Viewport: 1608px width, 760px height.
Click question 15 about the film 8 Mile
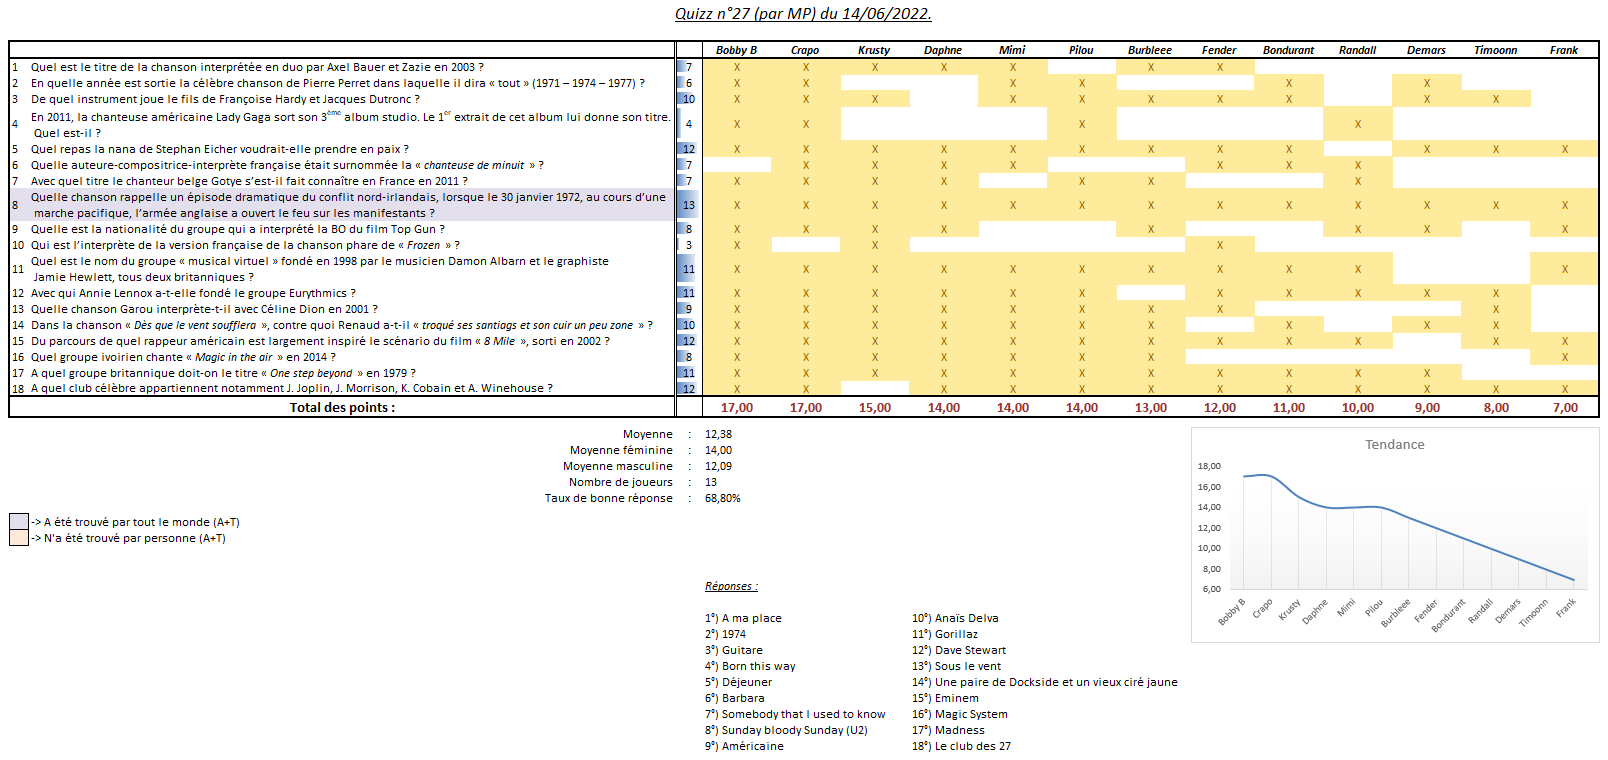(320, 341)
